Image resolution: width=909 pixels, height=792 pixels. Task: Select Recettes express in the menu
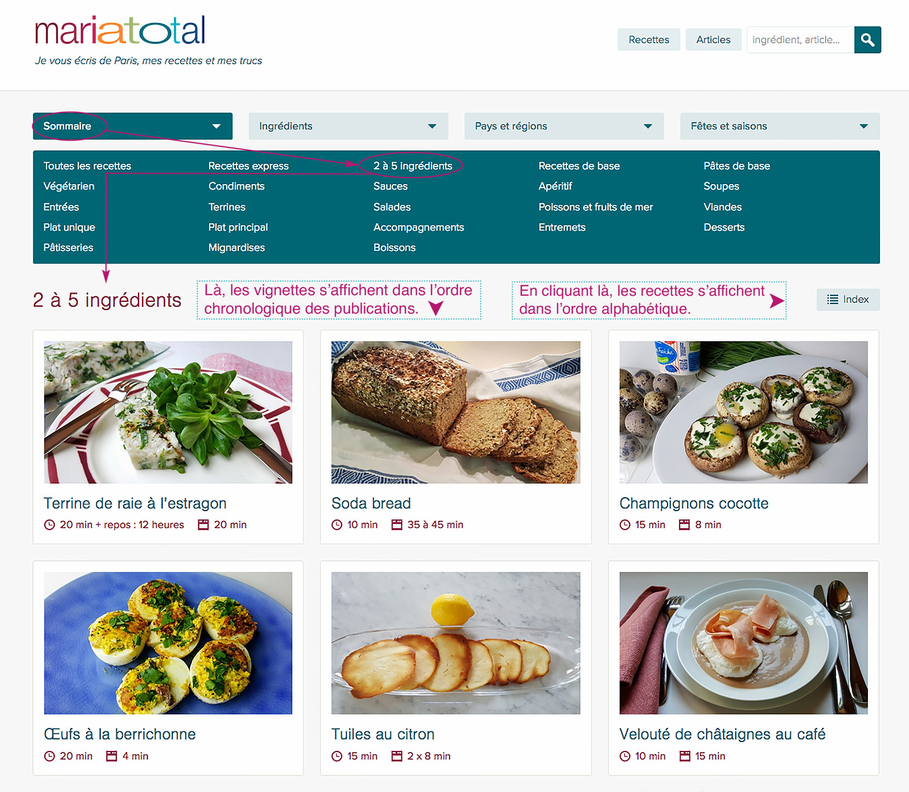(x=248, y=166)
